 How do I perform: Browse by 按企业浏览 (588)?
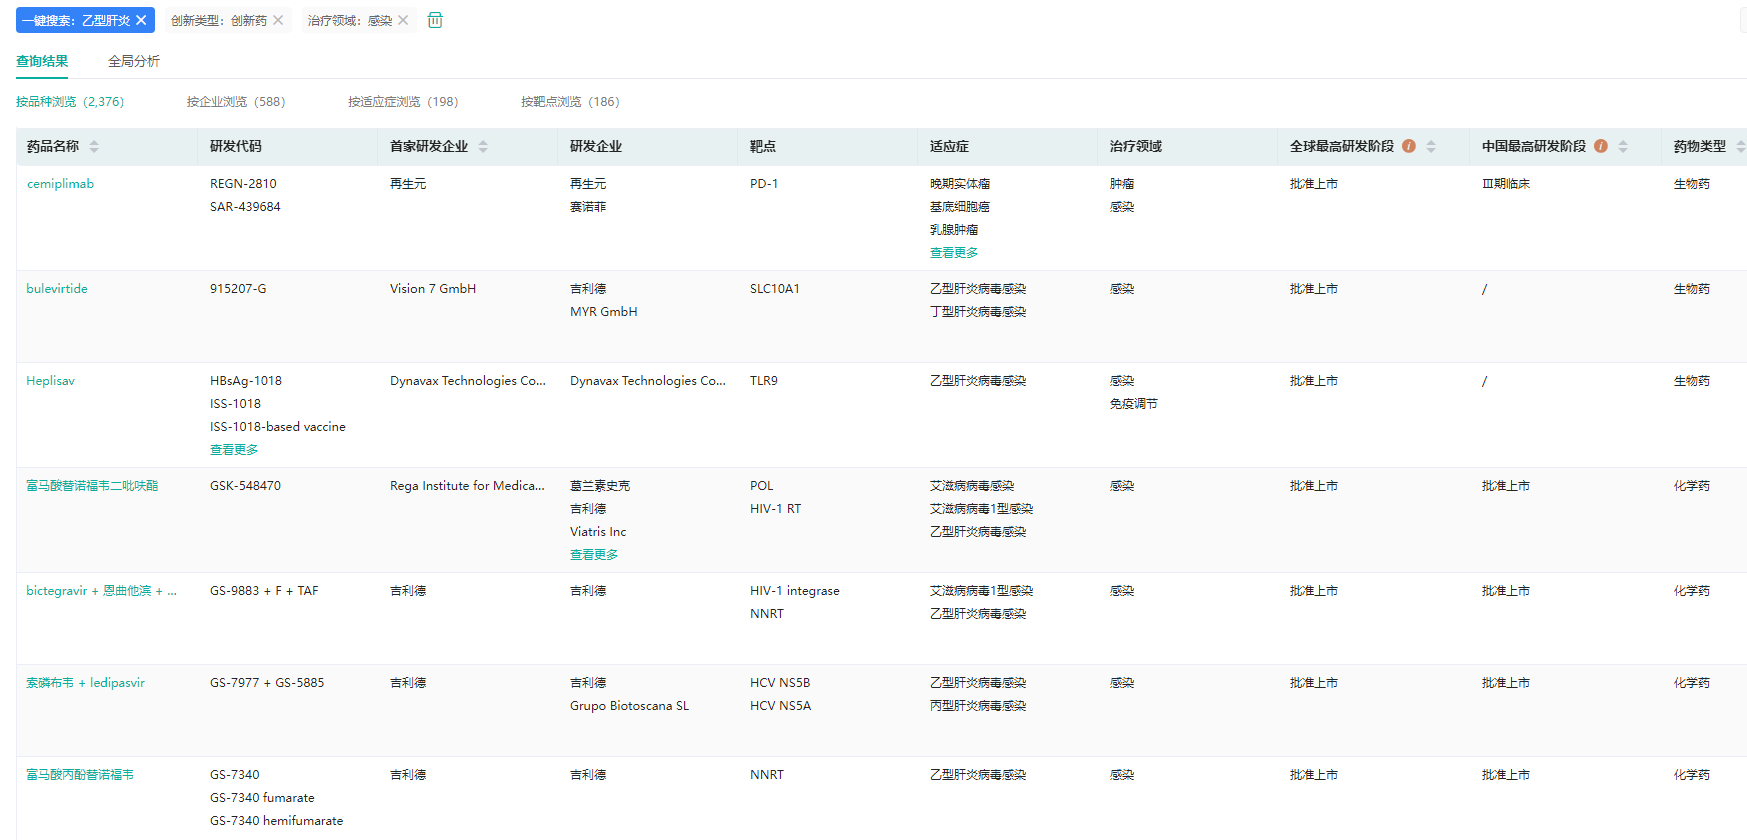[x=235, y=102]
